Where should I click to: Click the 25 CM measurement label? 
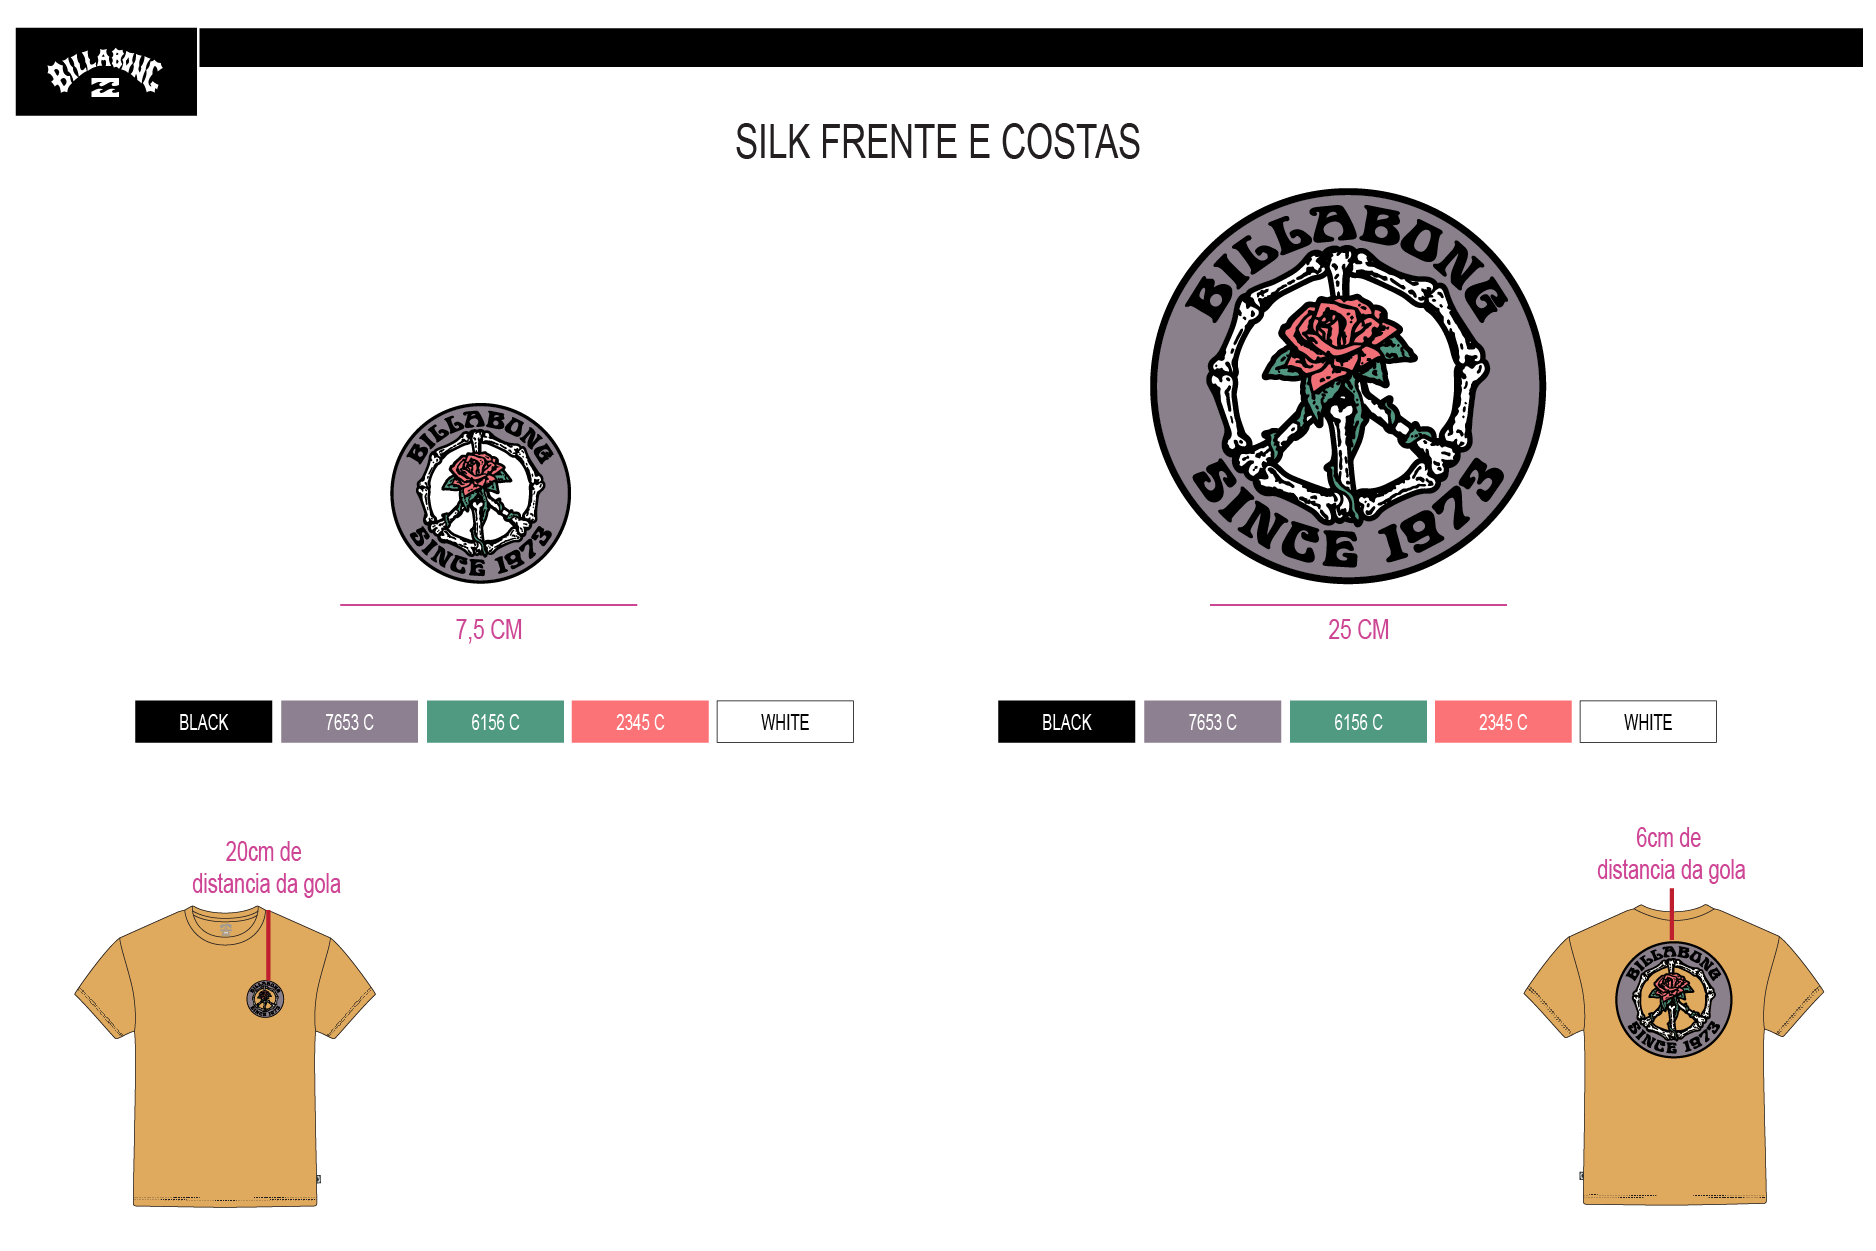[x=1358, y=630]
